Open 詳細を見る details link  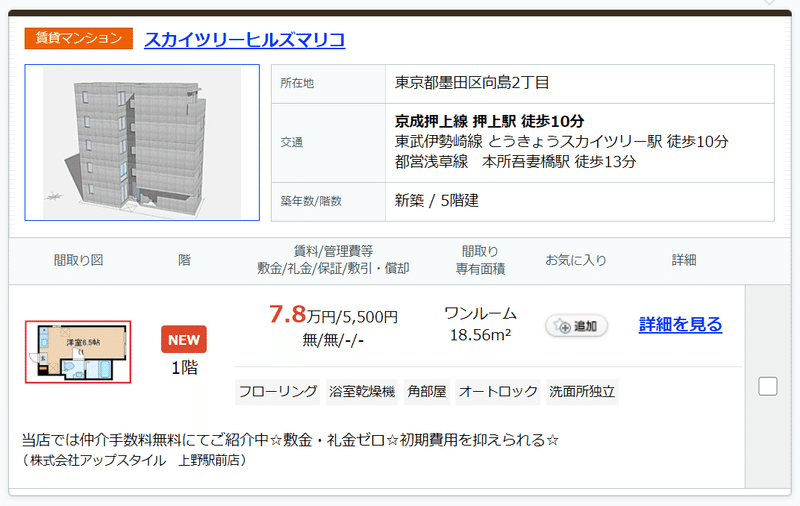click(680, 324)
